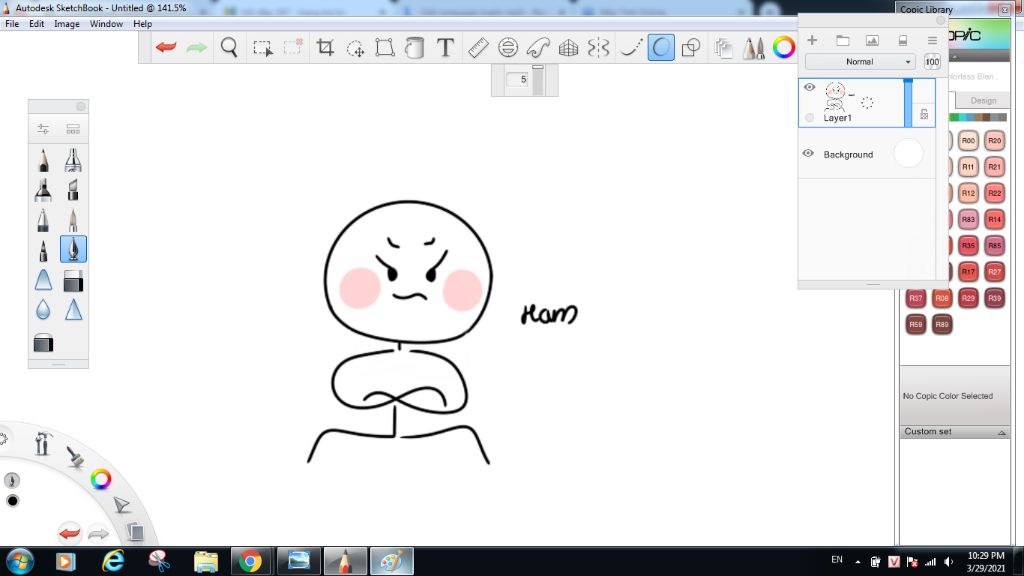The width and height of the screenshot is (1024, 576).
Task: Open Brush Properties sliders icon
Action: click(x=43, y=129)
